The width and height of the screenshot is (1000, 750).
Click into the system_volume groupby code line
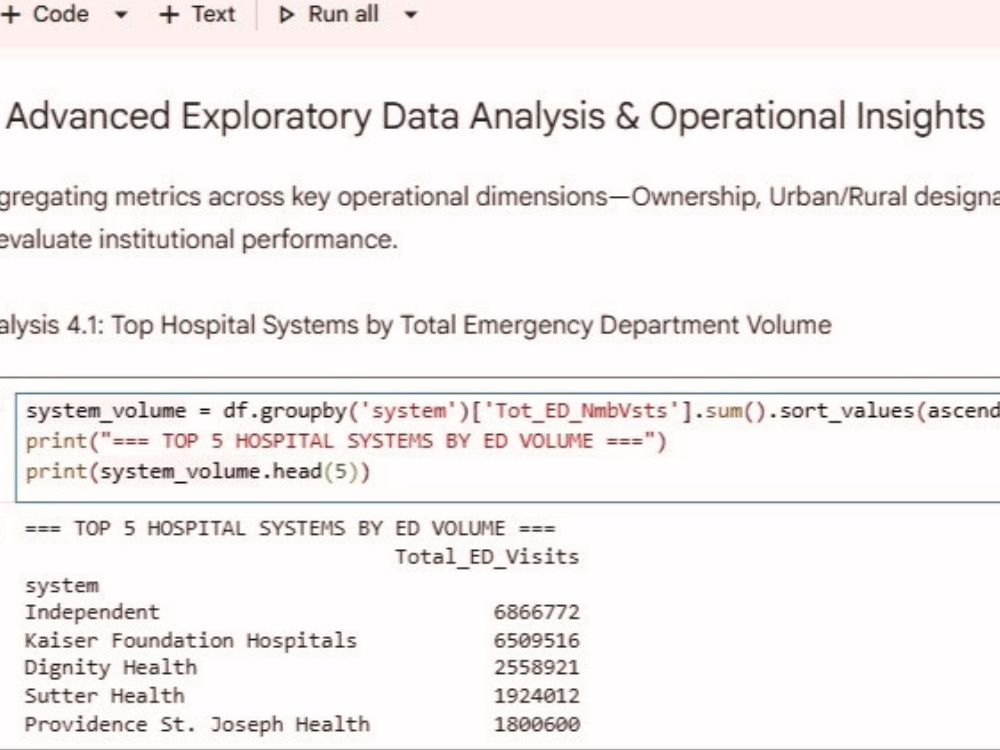[x=513, y=411]
